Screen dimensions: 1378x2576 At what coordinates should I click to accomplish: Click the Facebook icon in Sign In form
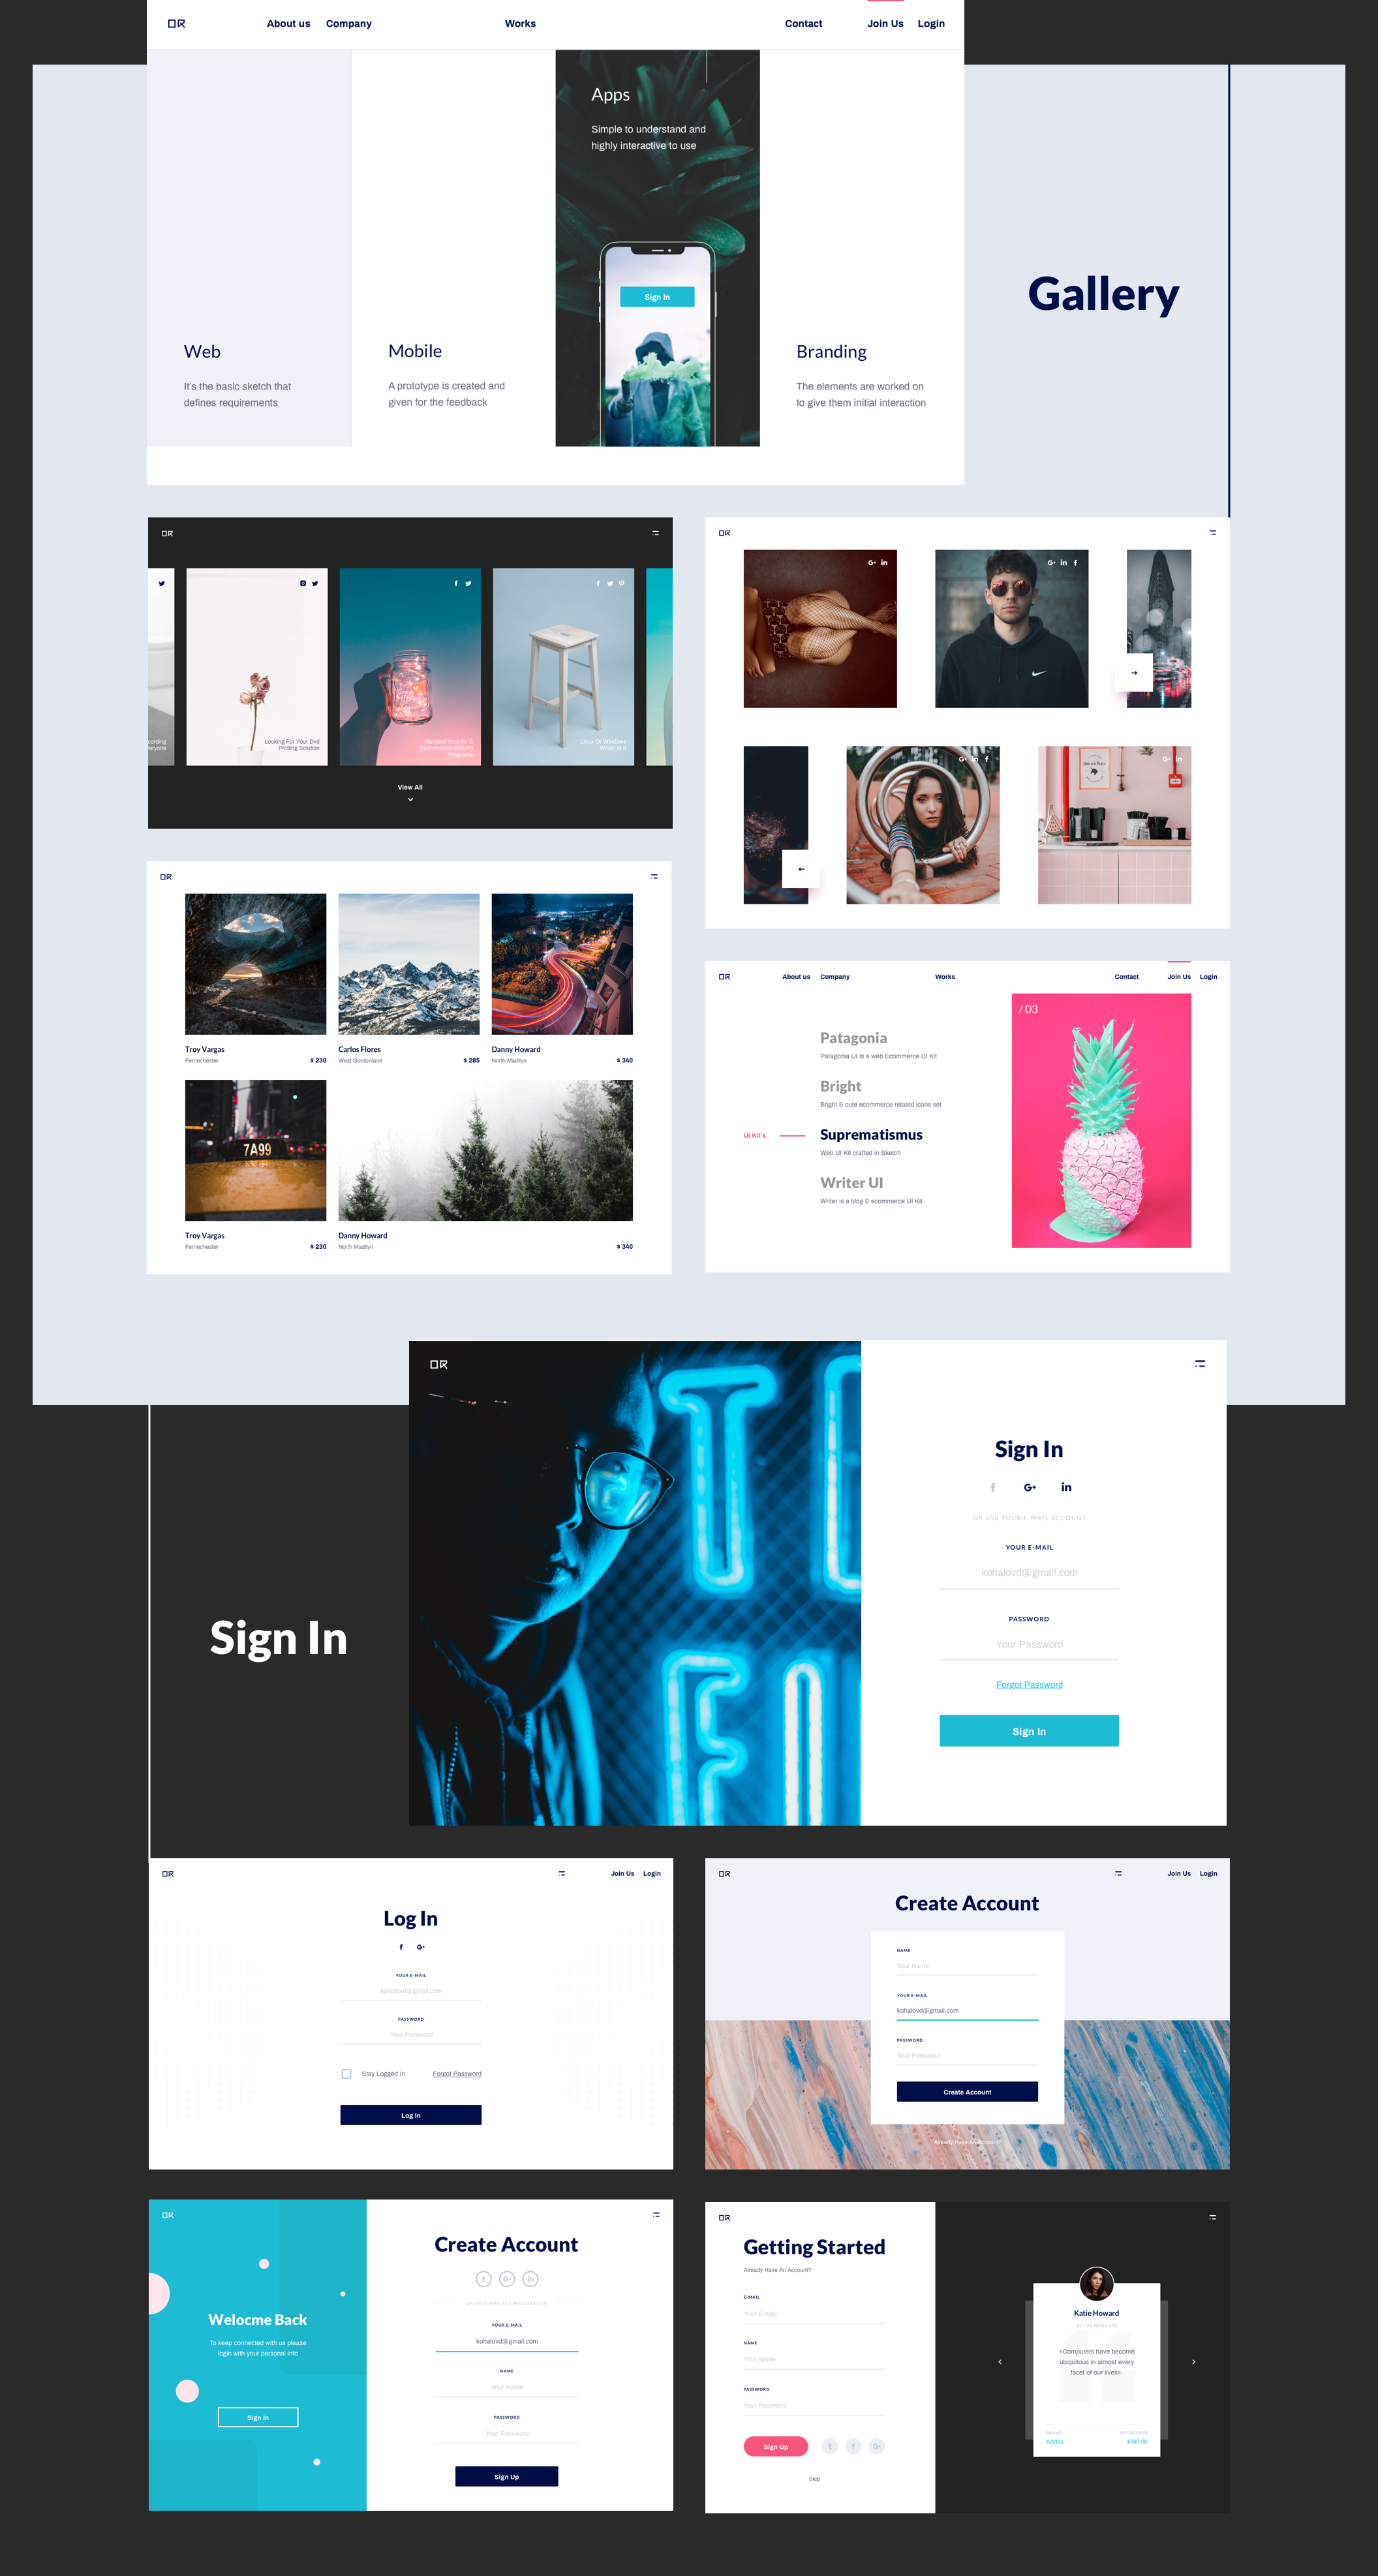pyautogui.click(x=993, y=1488)
